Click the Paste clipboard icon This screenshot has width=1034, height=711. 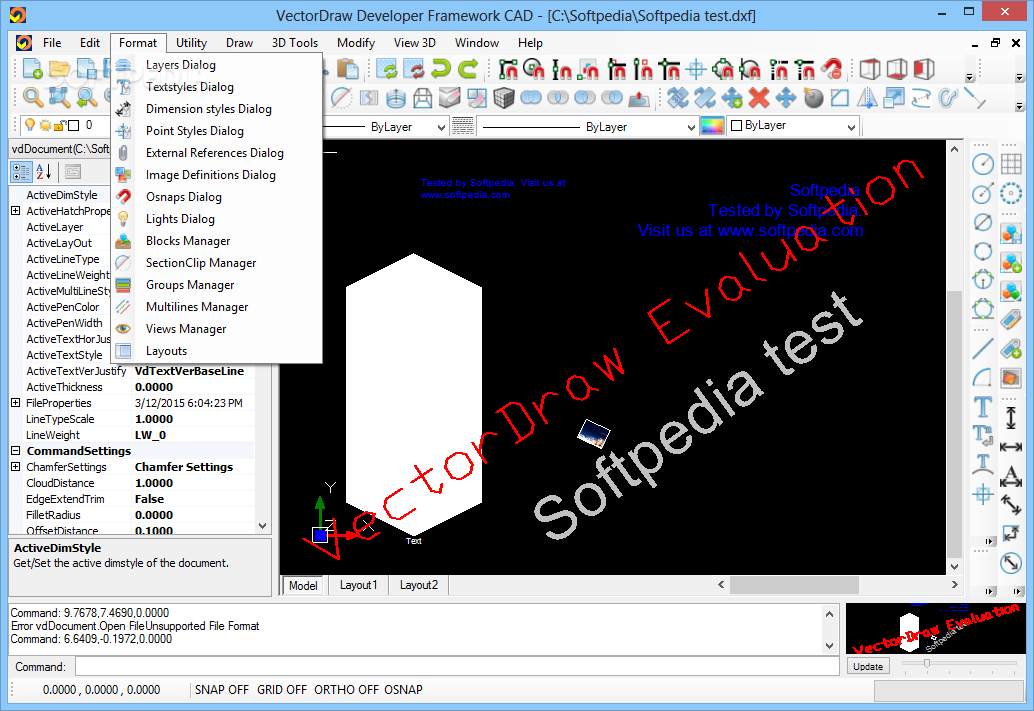coord(348,69)
